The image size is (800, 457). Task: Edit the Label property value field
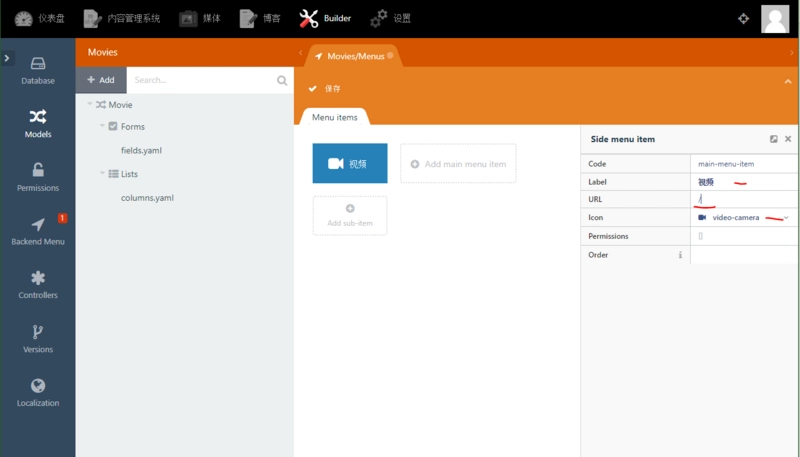[x=744, y=182]
